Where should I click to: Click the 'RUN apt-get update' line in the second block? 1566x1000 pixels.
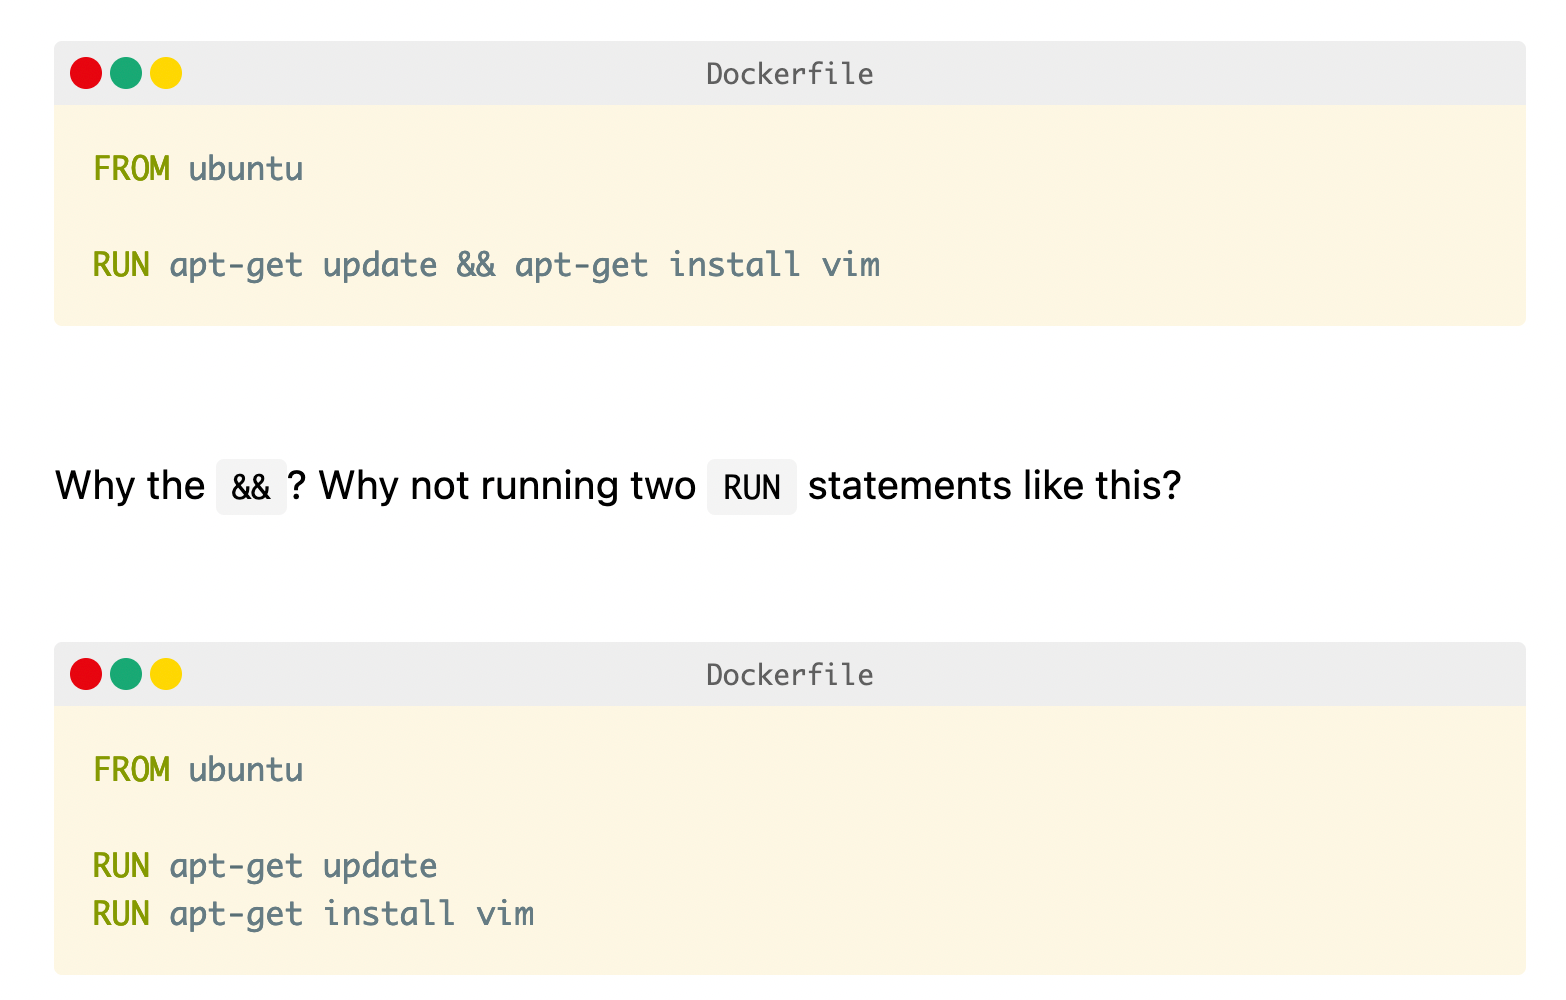click(x=265, y=866)
